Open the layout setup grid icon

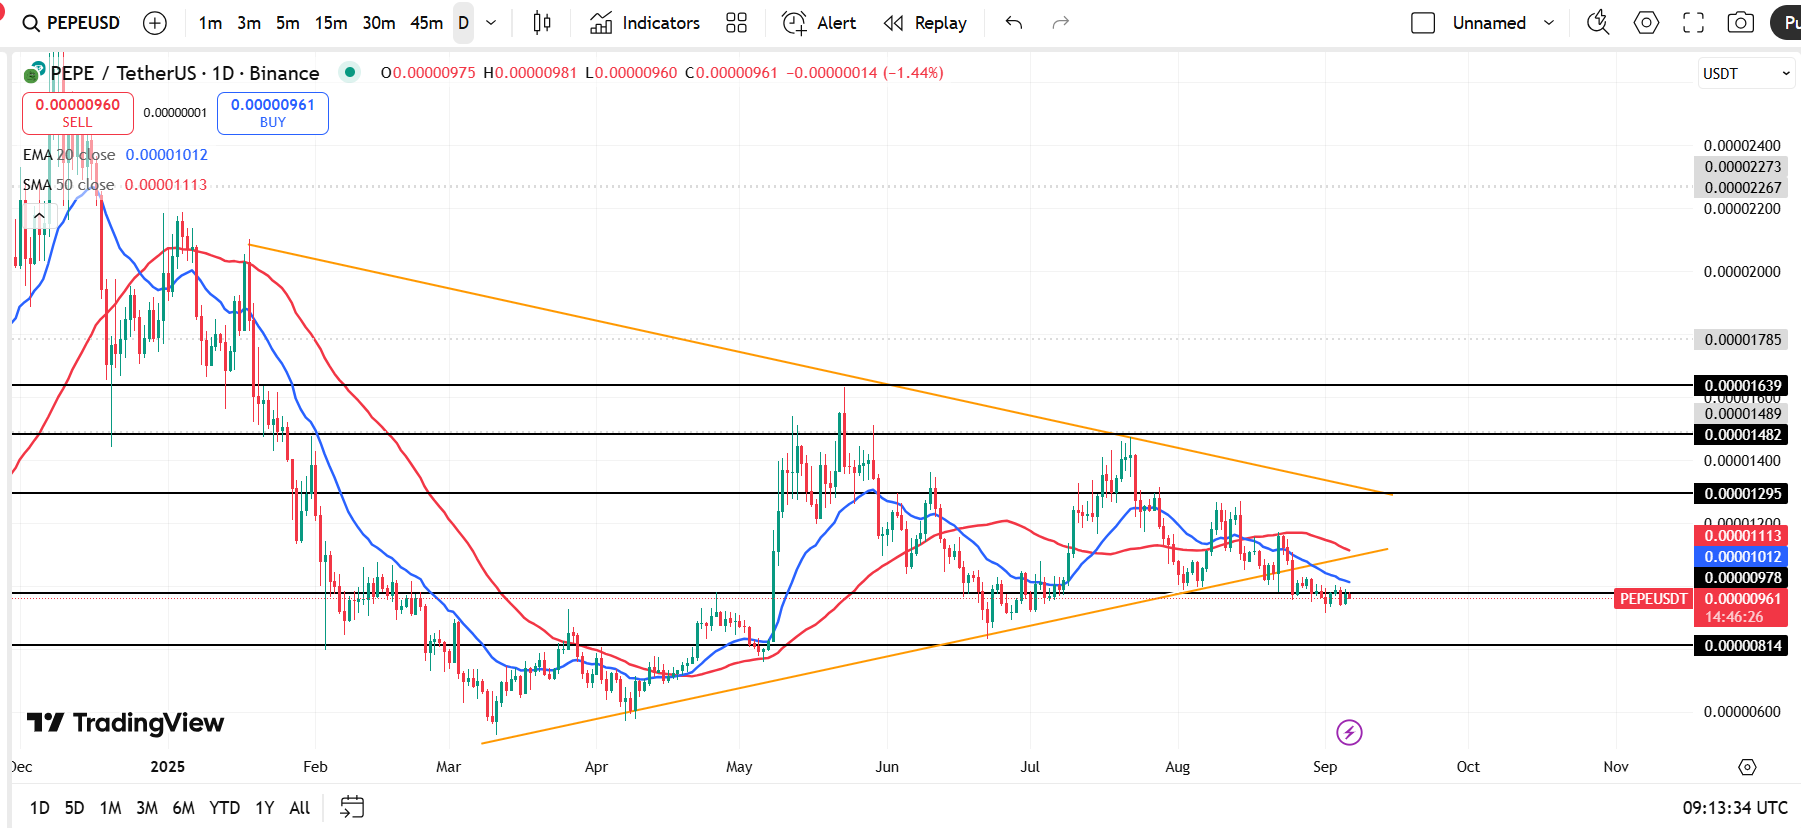[737, 23]
